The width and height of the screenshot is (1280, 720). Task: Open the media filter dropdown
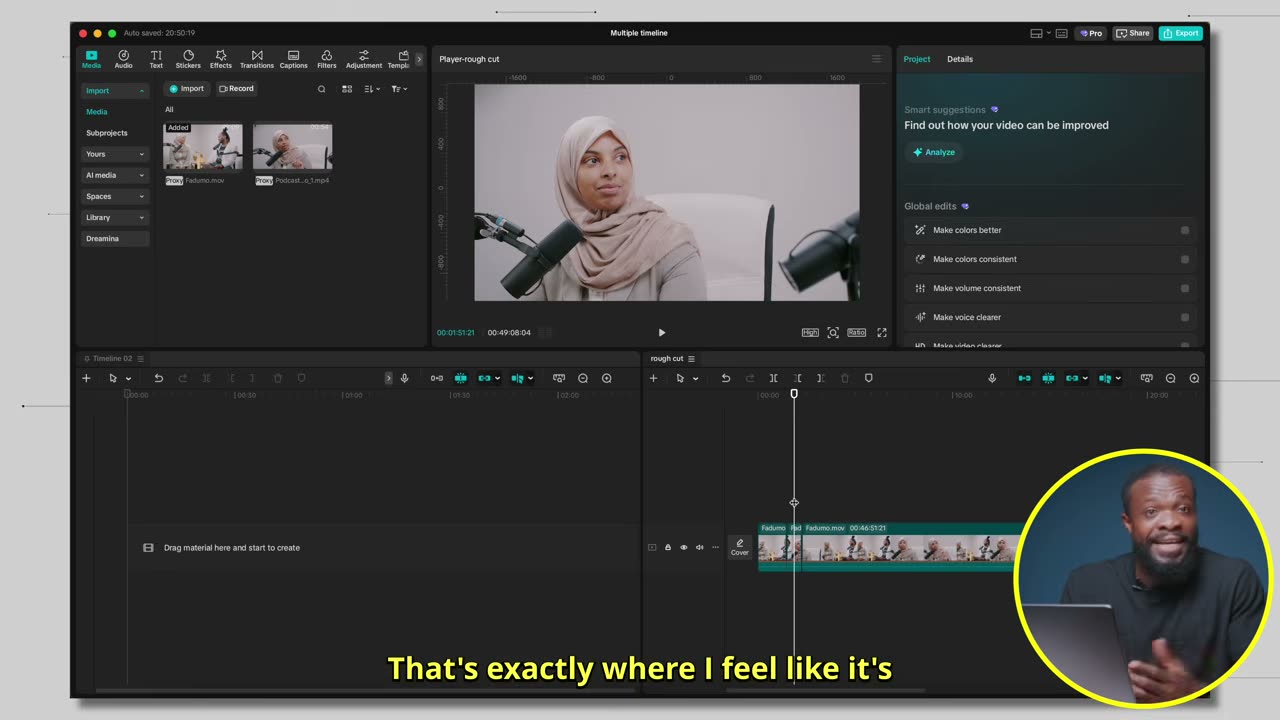398,89
